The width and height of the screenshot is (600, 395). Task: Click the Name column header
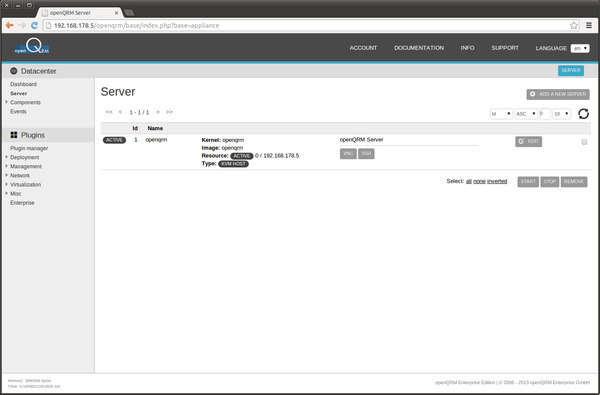click(155, 128)
